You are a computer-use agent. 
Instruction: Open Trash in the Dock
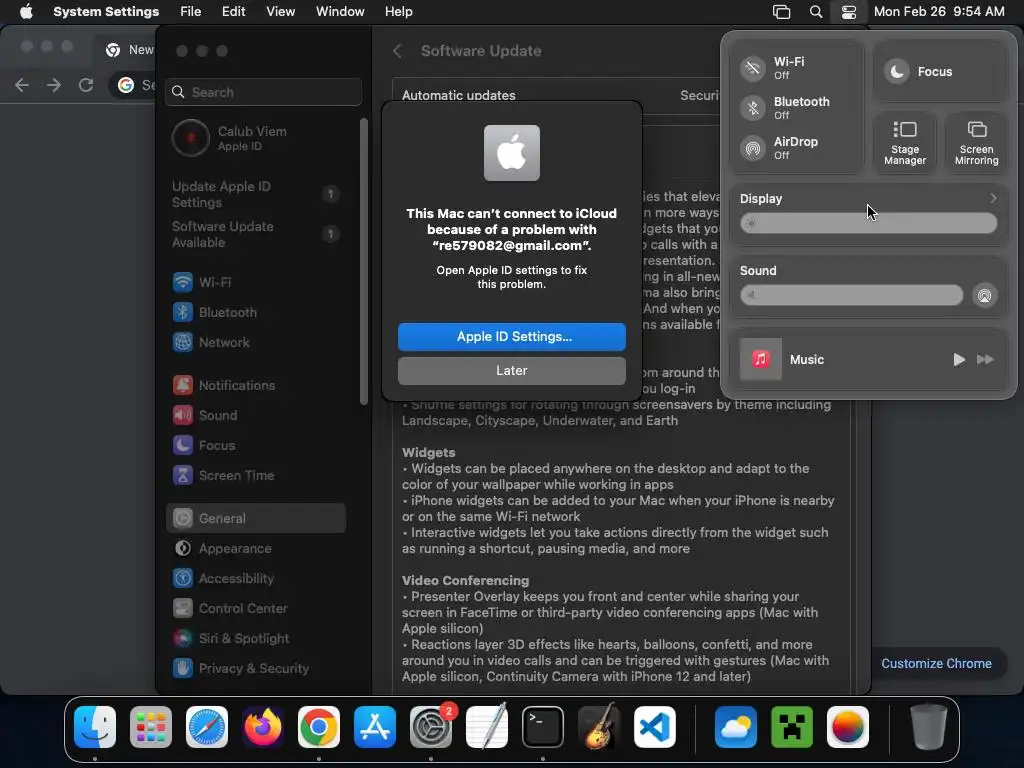pyautogui.click(x=929, y=727)
